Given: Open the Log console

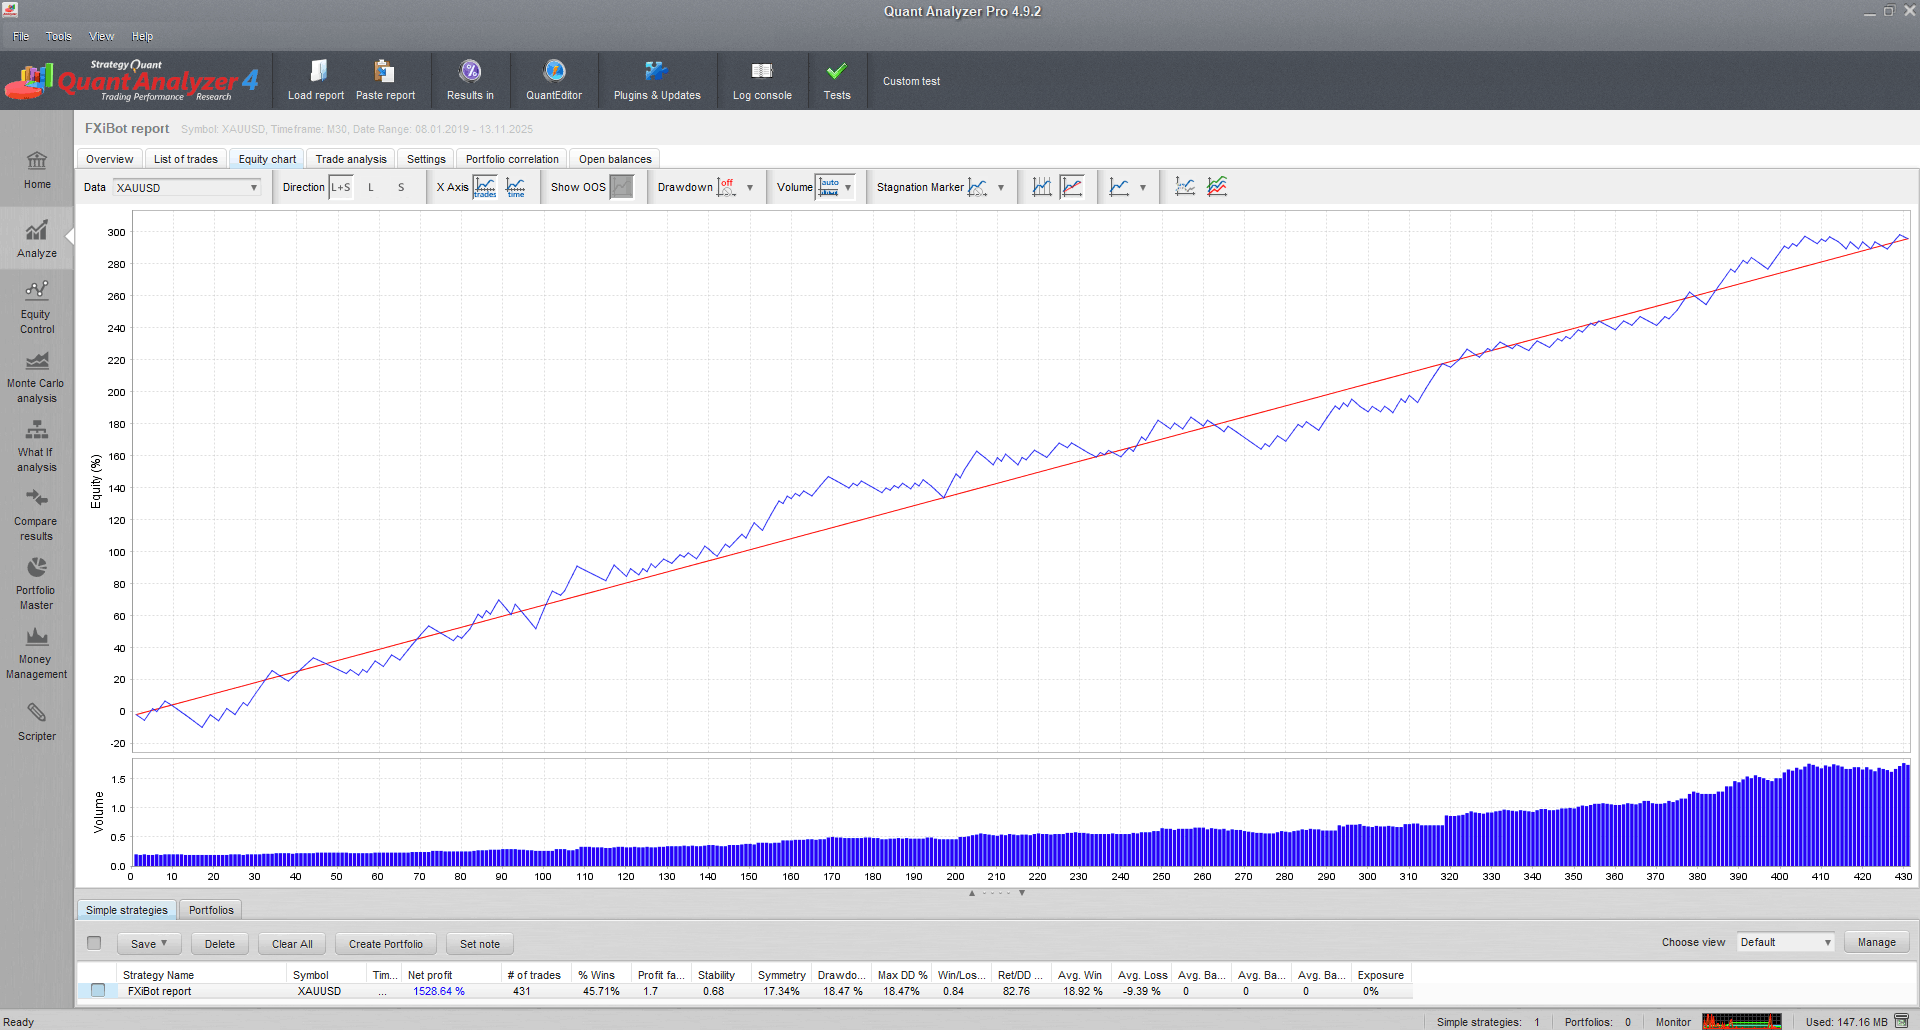Looking at the screenshot, I should 761,72.
